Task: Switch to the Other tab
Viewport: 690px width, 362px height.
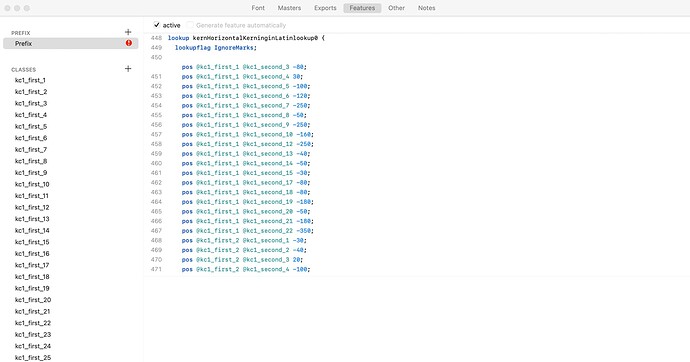Action: (396, 8)
